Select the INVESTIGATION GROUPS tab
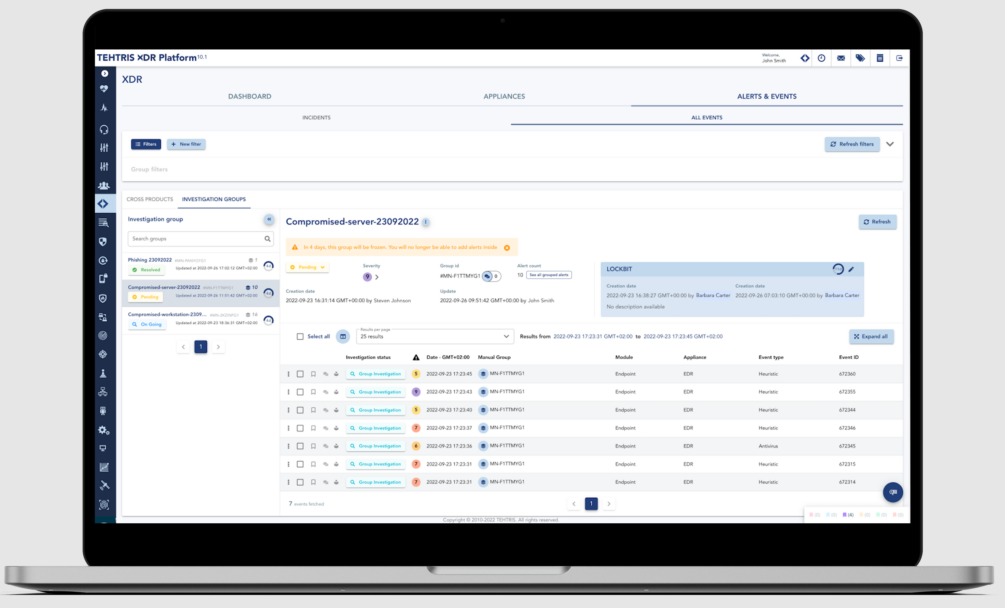The image size is (1005, 608). click(x=213, y=199)
